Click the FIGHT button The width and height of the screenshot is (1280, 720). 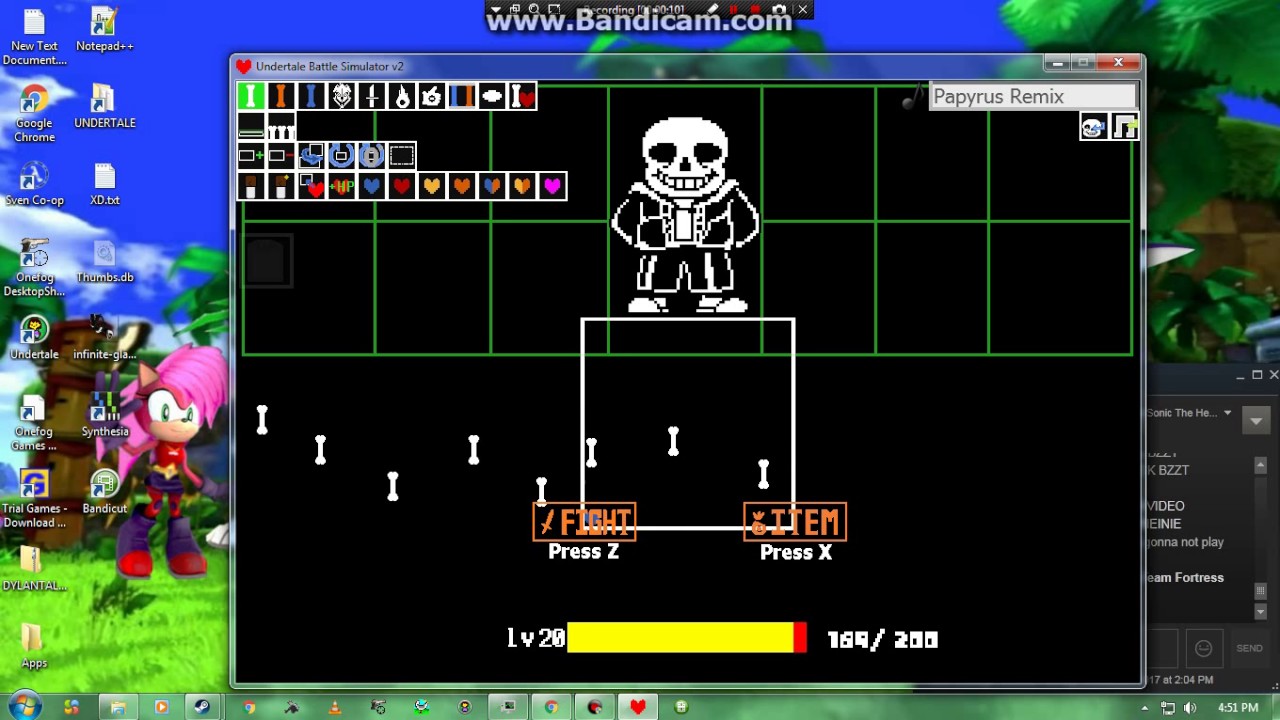pos(584,522)
